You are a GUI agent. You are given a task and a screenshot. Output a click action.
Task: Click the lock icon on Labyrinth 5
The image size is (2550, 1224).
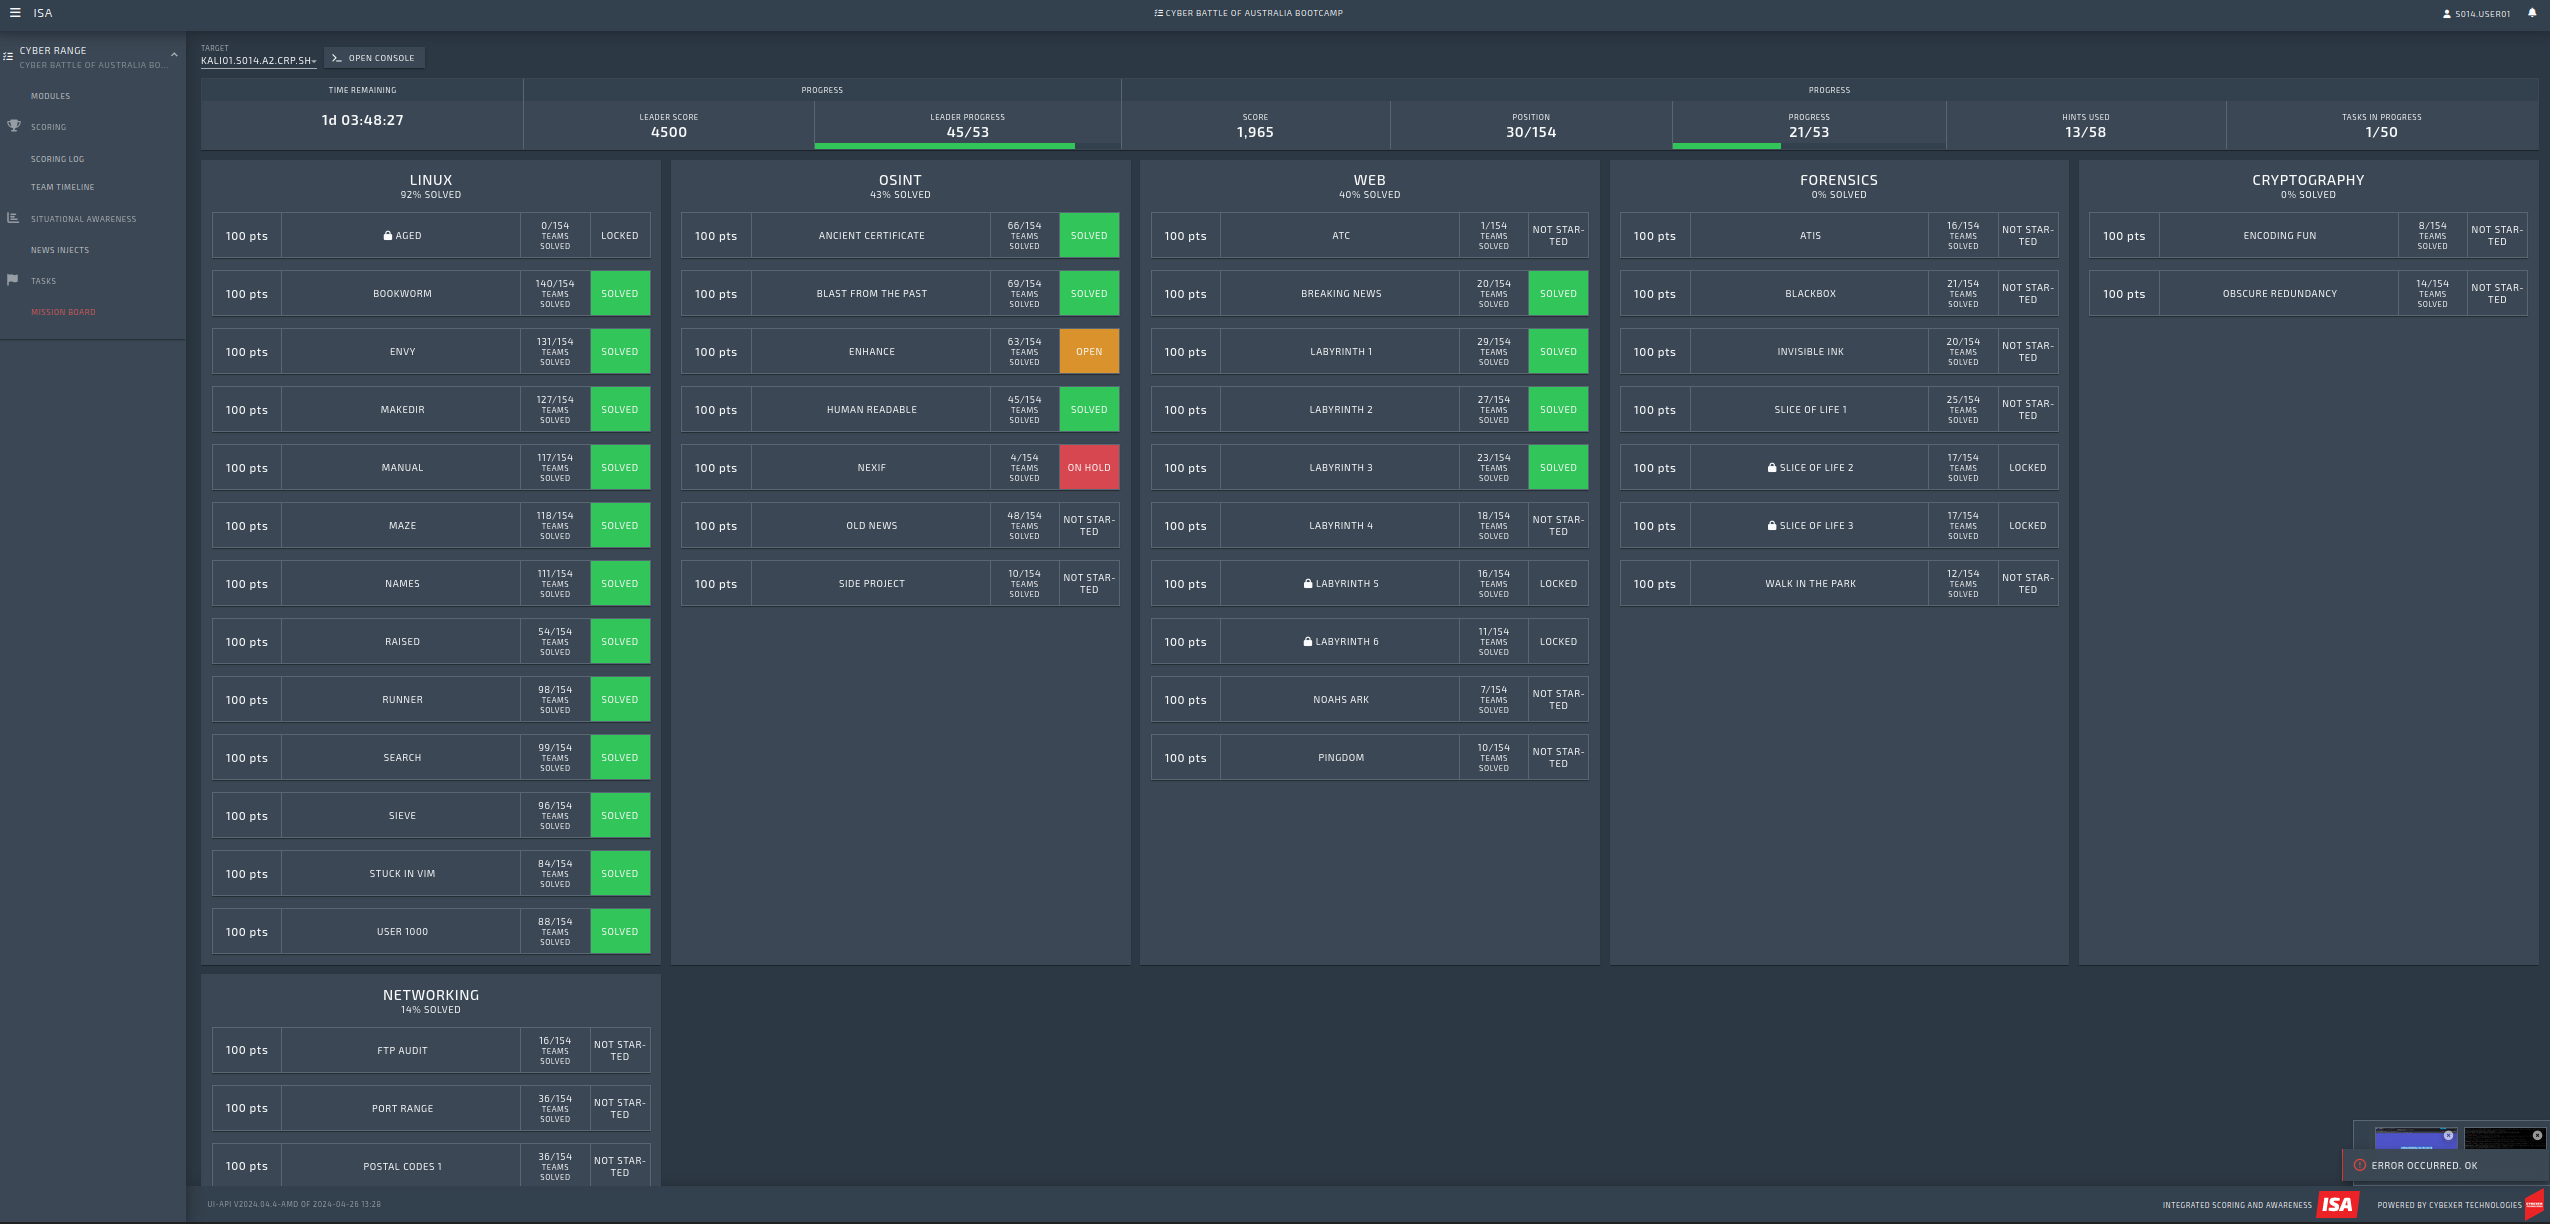[1308, 584]
